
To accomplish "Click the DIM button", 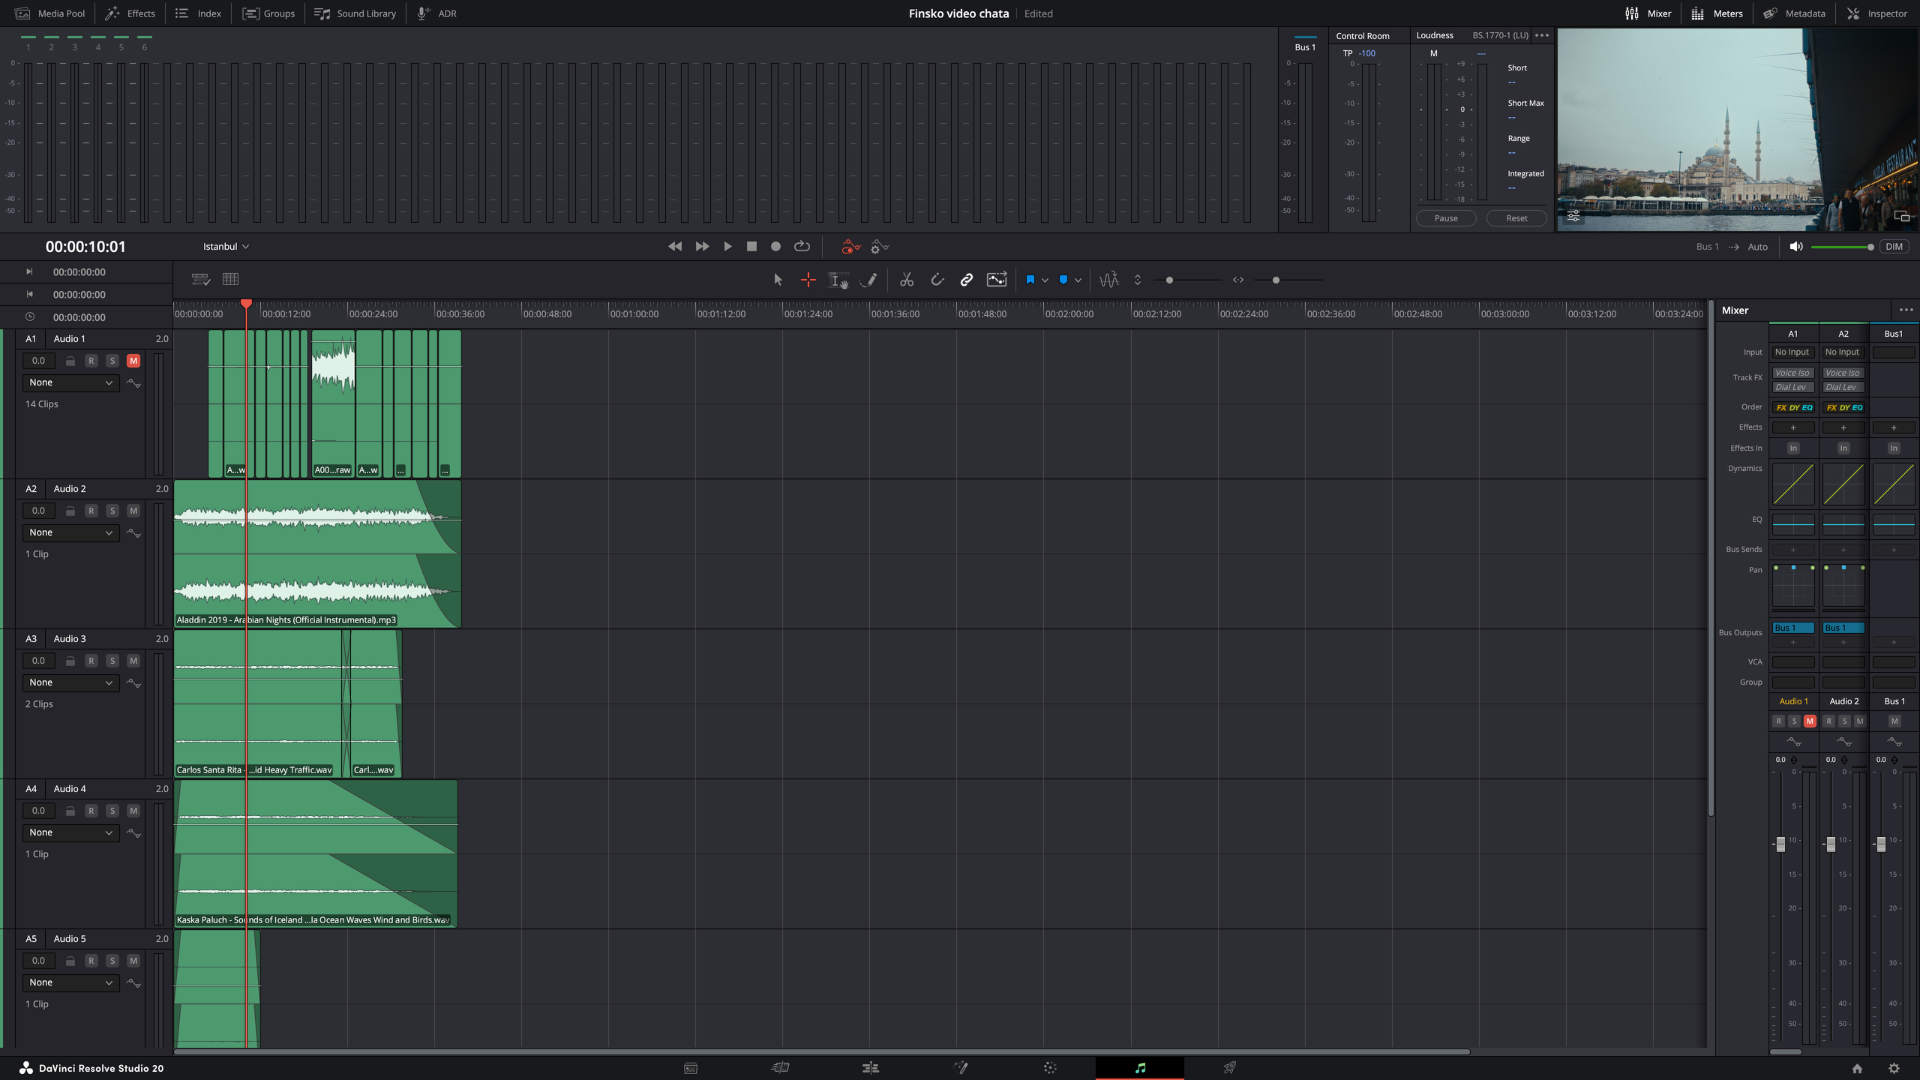I will pyautogui.click(x=1894, y=247).
